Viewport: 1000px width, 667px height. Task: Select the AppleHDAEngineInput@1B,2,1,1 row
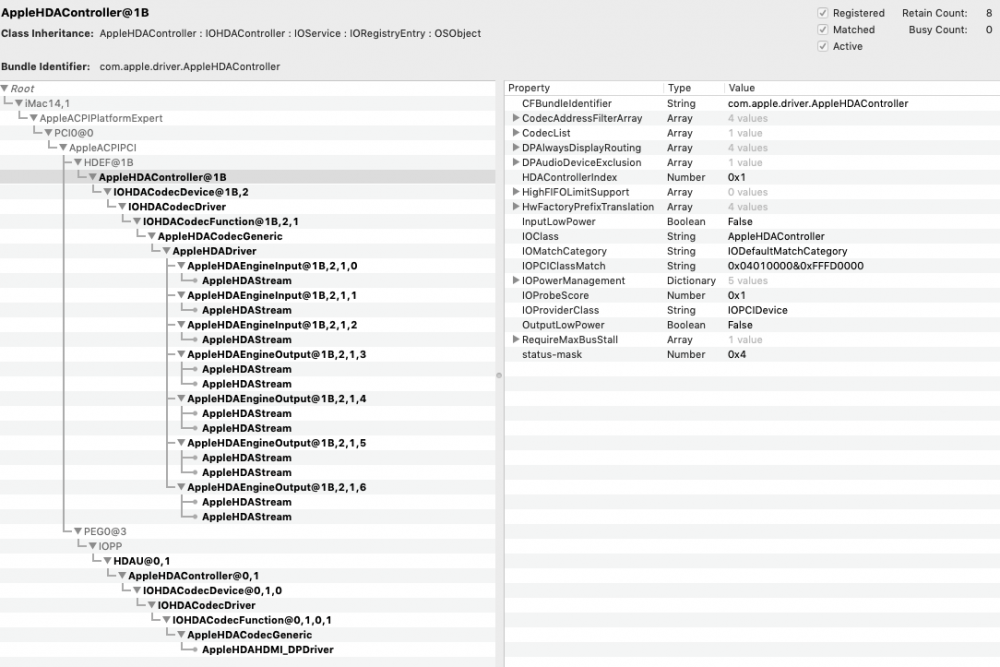pos(247,295)
